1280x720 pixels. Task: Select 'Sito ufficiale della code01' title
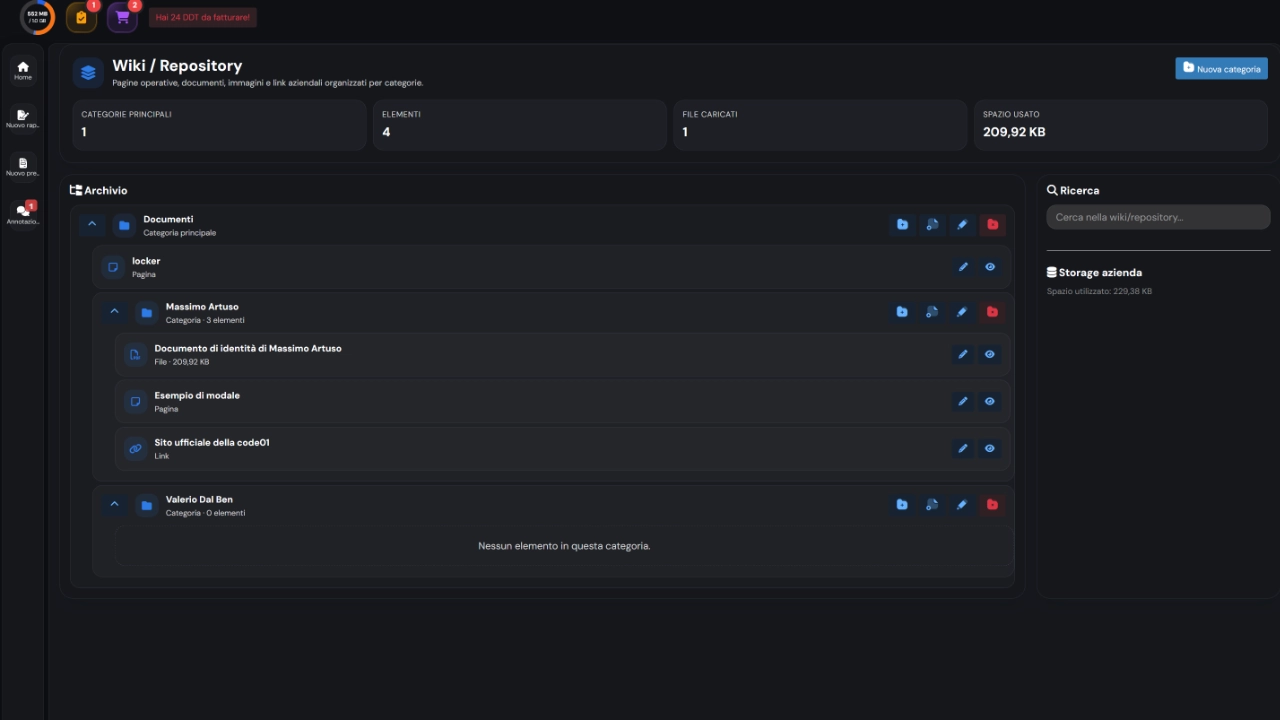point(212,442)
